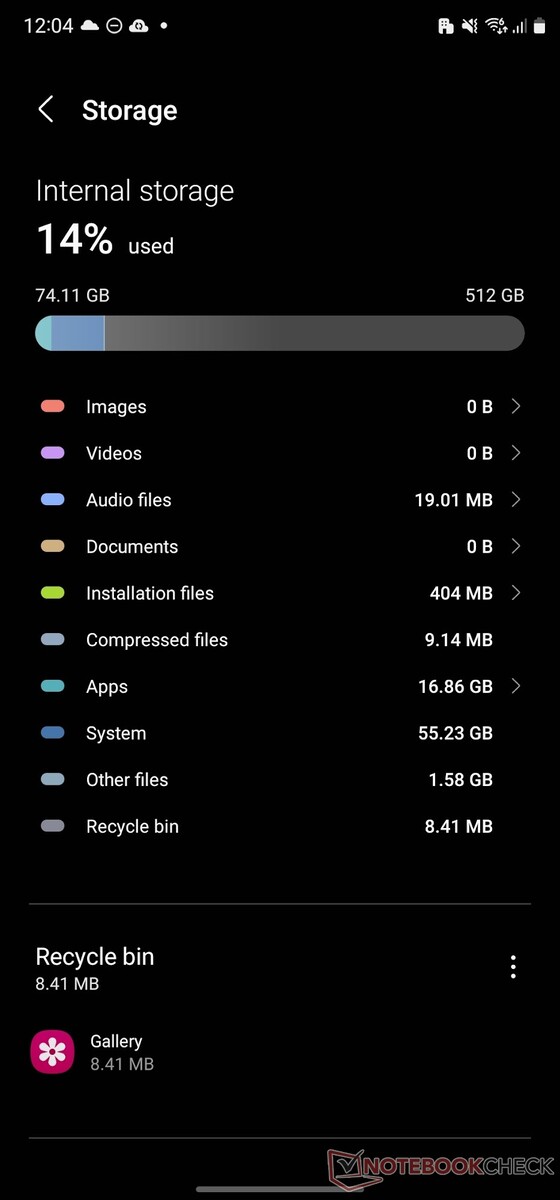Open Gallery recycle bin entry
The height and width of the screenshot is (1200, 560).
click(280, 1051)
